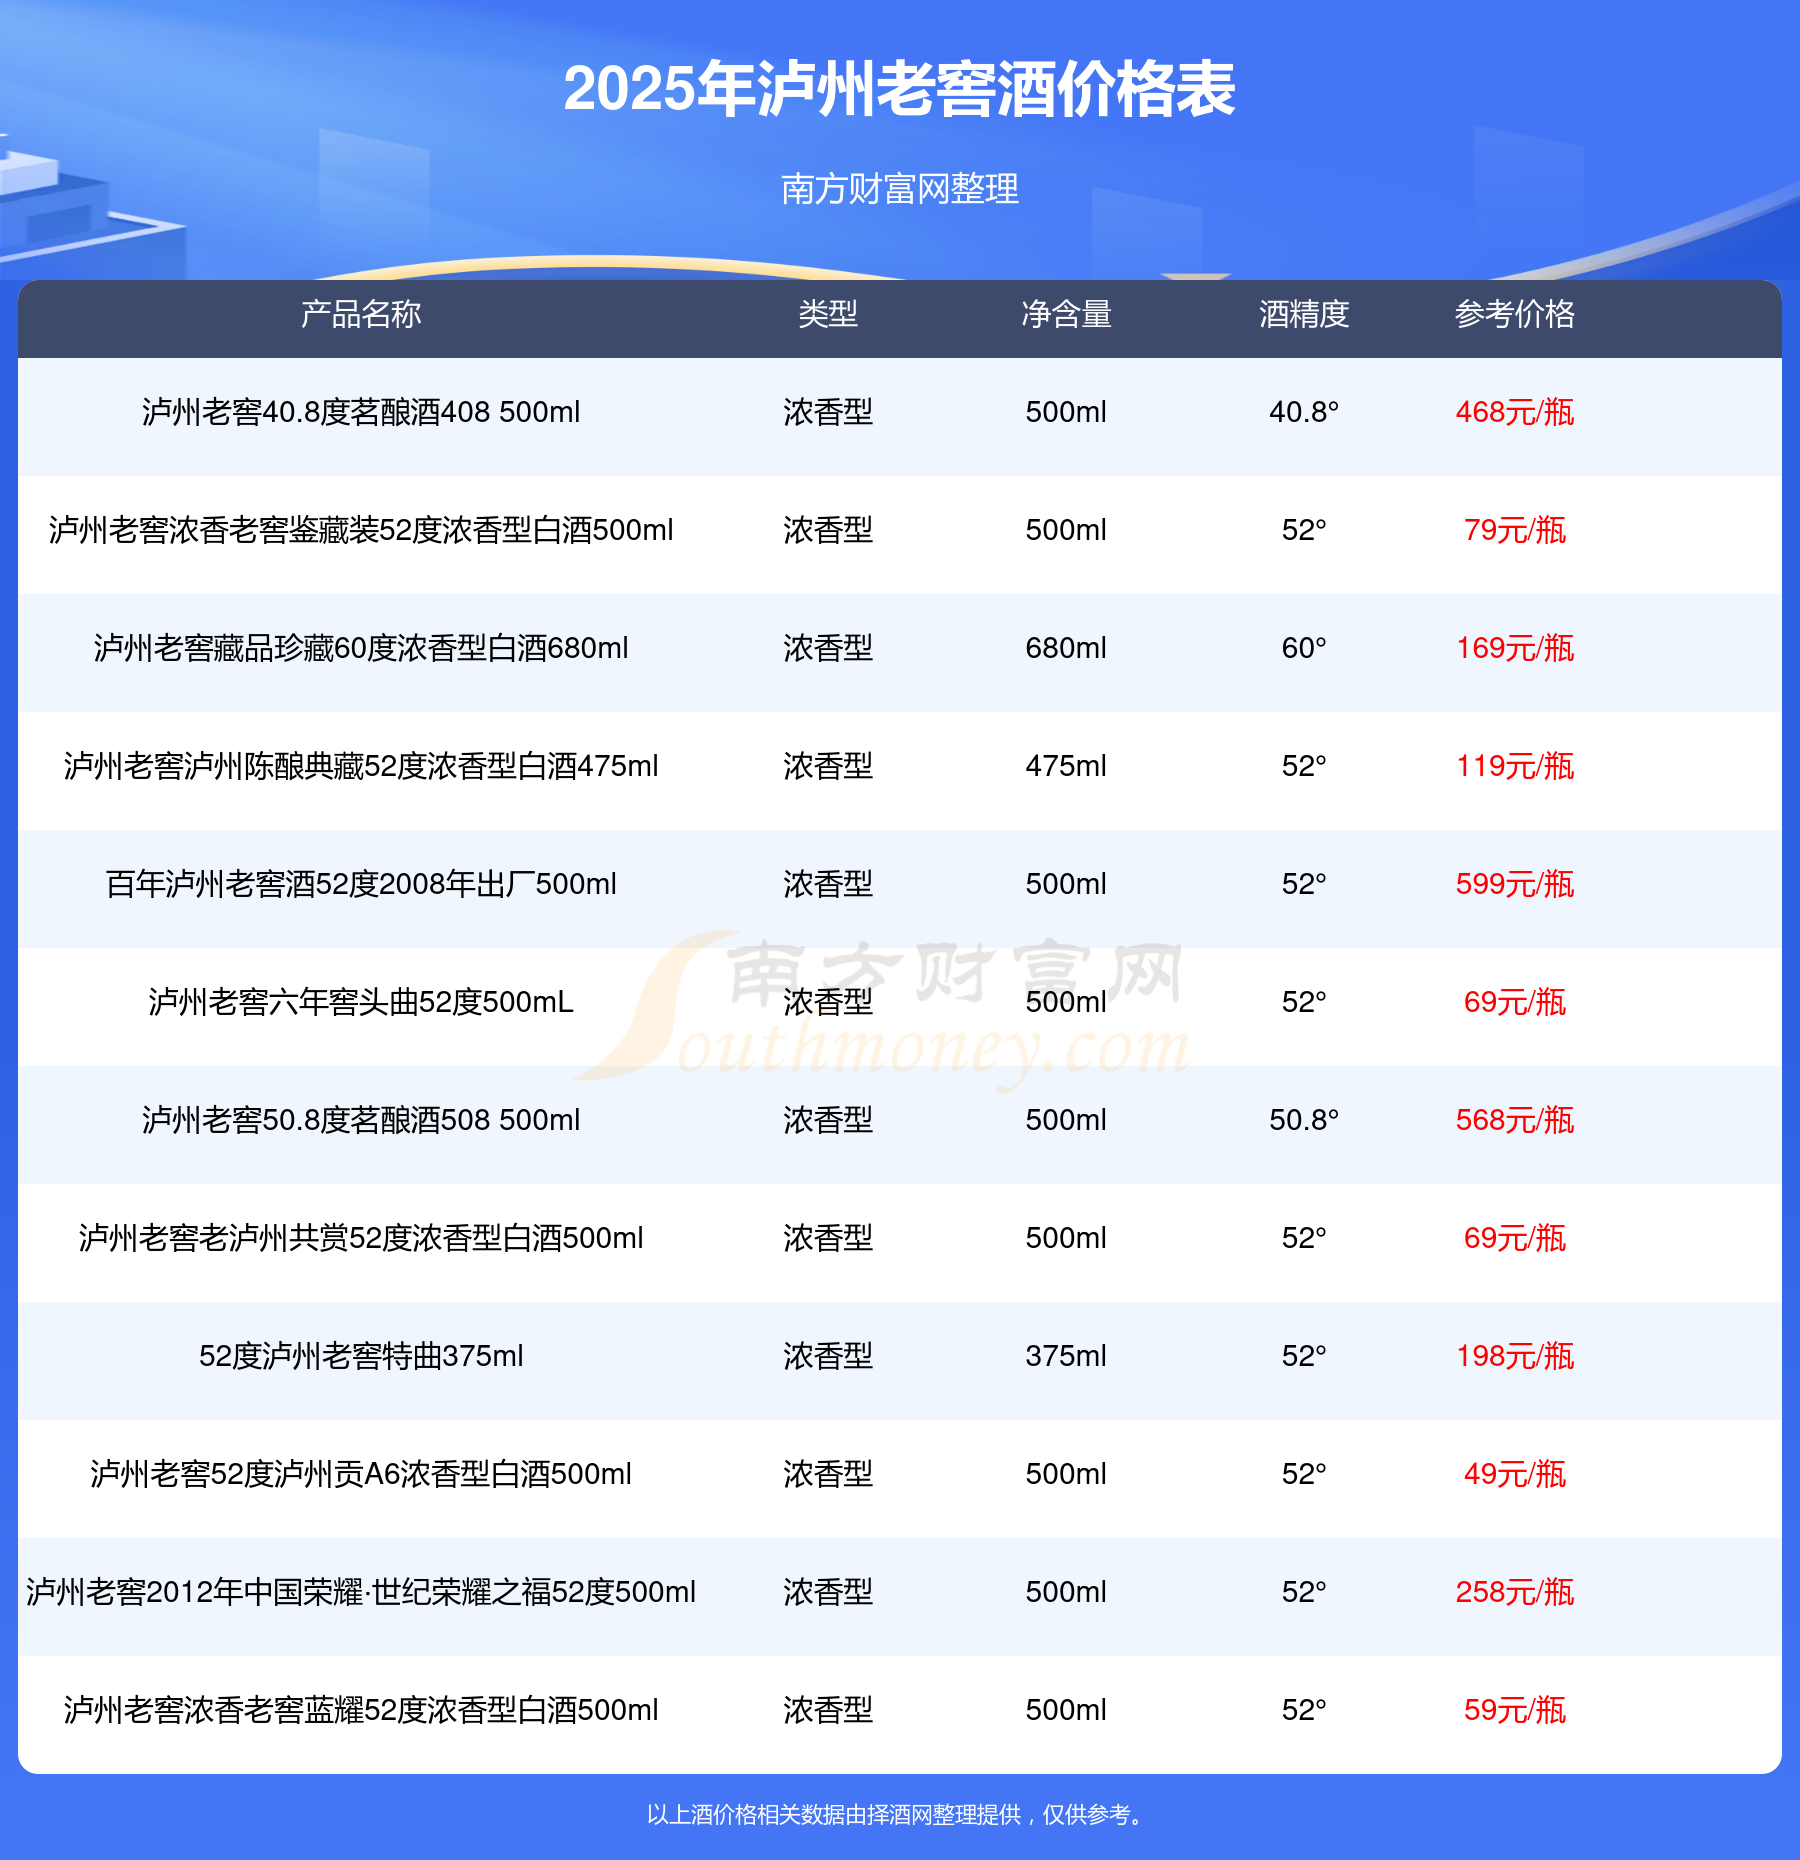
Task: Click "浓香型" in the 茗酿酒408 row
Action: click(828, 412)
